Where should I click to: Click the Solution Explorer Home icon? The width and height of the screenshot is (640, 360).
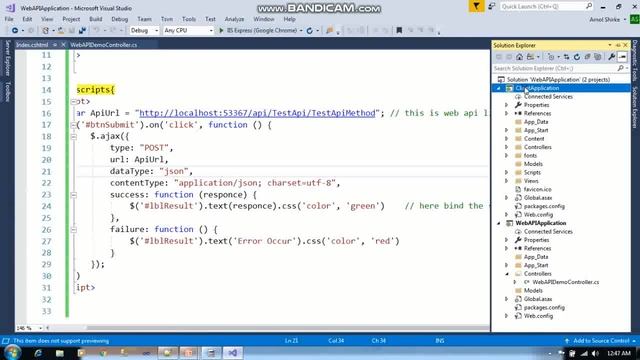pos(519,57)
